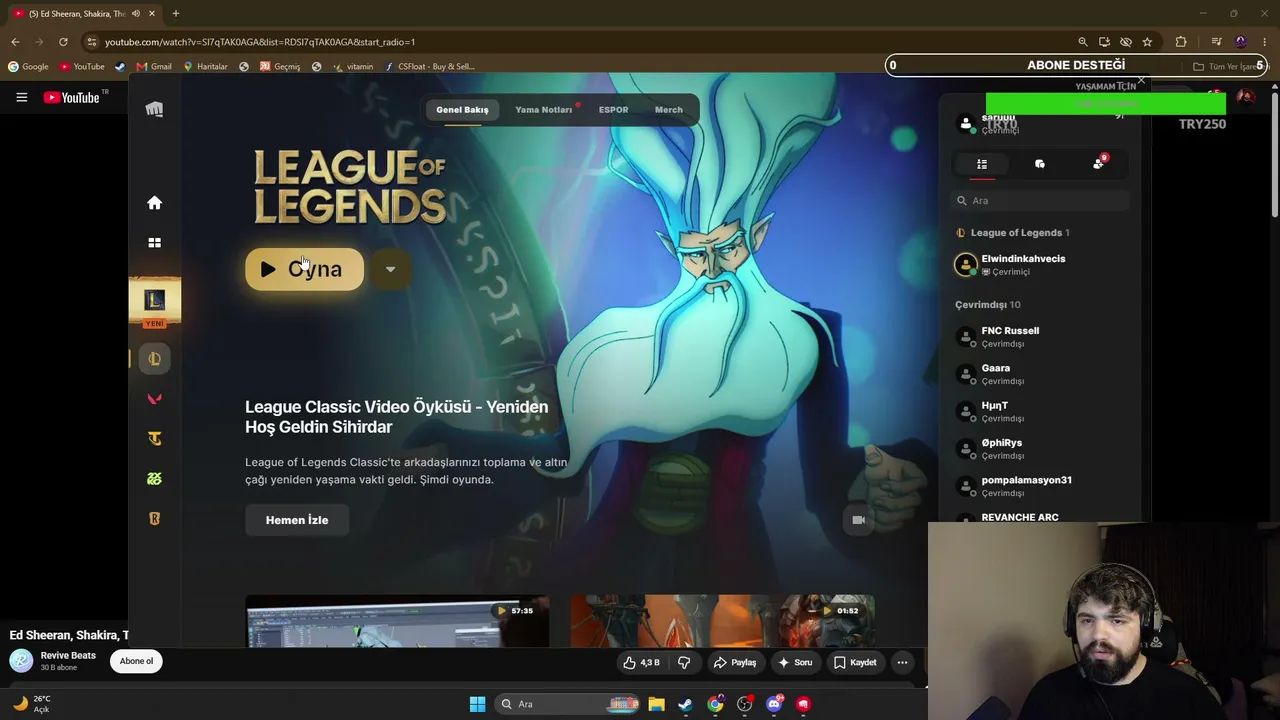
Task: Click the Paylaş share button
Action: point(735,662)
